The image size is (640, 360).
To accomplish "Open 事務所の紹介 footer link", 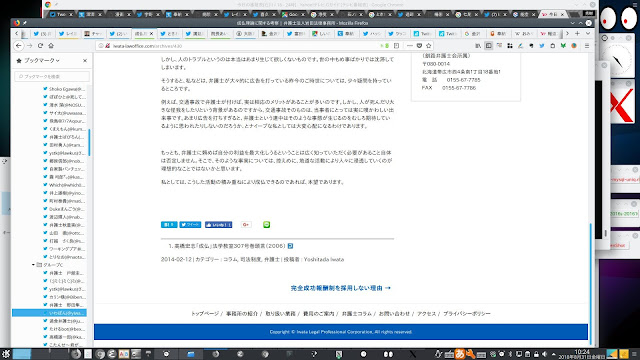I will pos(242,314).
